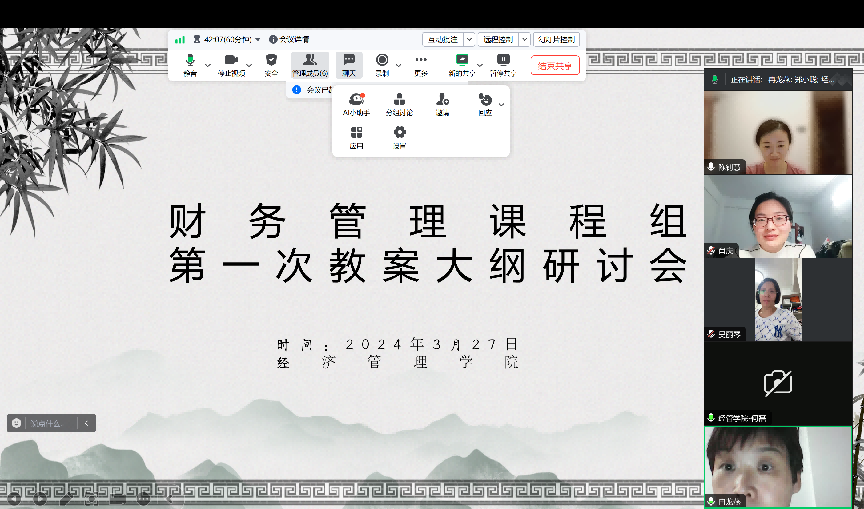Viewport: 864px width, 509px height.
Task: Open the AI assistant from the More menu
Action: 356,103
